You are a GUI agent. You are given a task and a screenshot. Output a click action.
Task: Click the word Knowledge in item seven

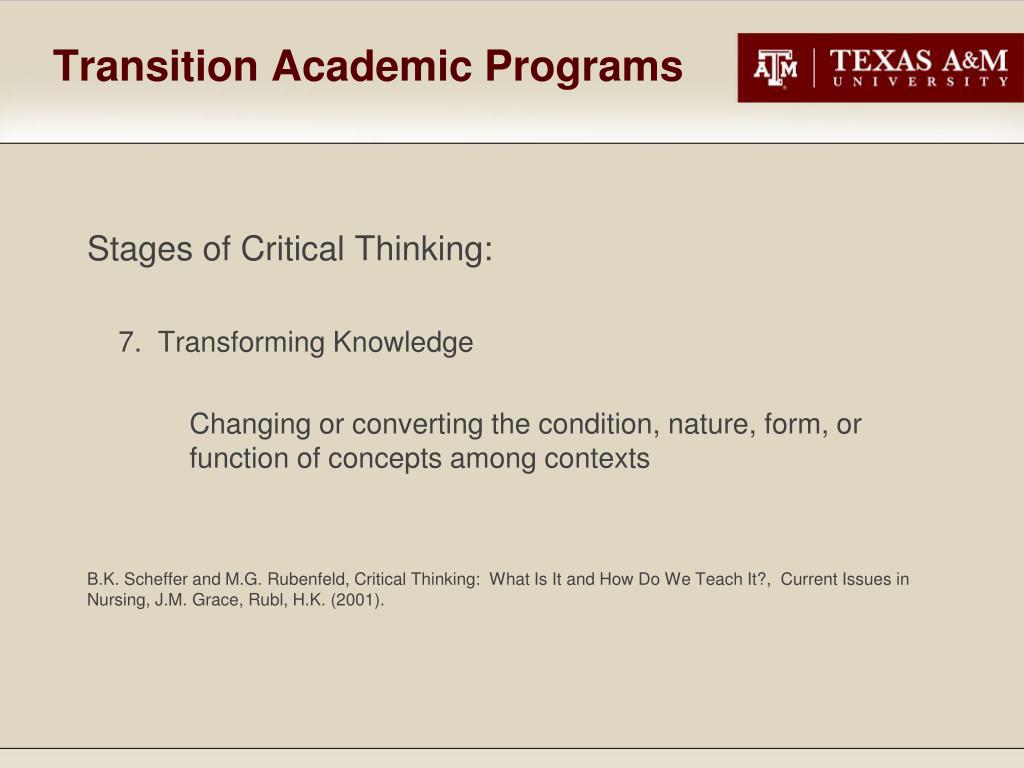point(403,343)
